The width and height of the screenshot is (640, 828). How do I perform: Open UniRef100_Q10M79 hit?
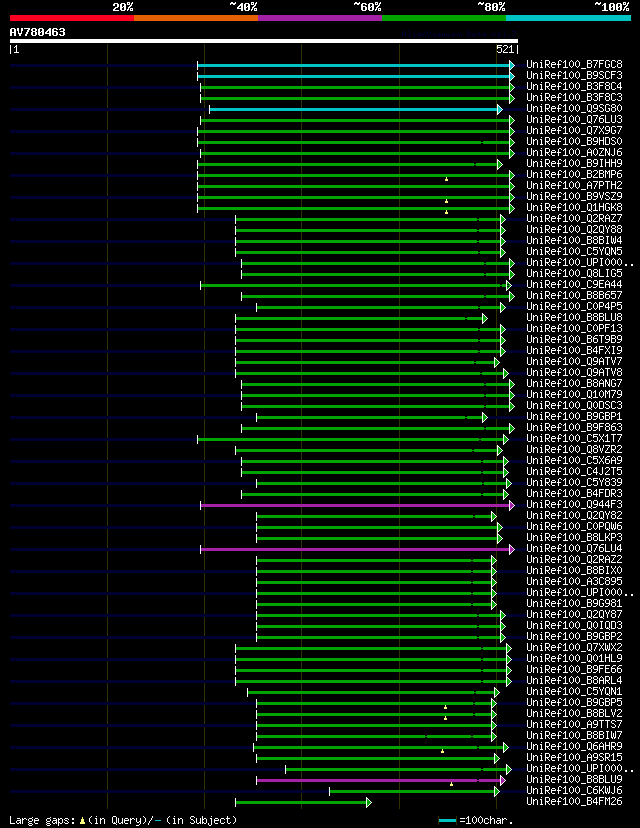click(x=575, y=394)
